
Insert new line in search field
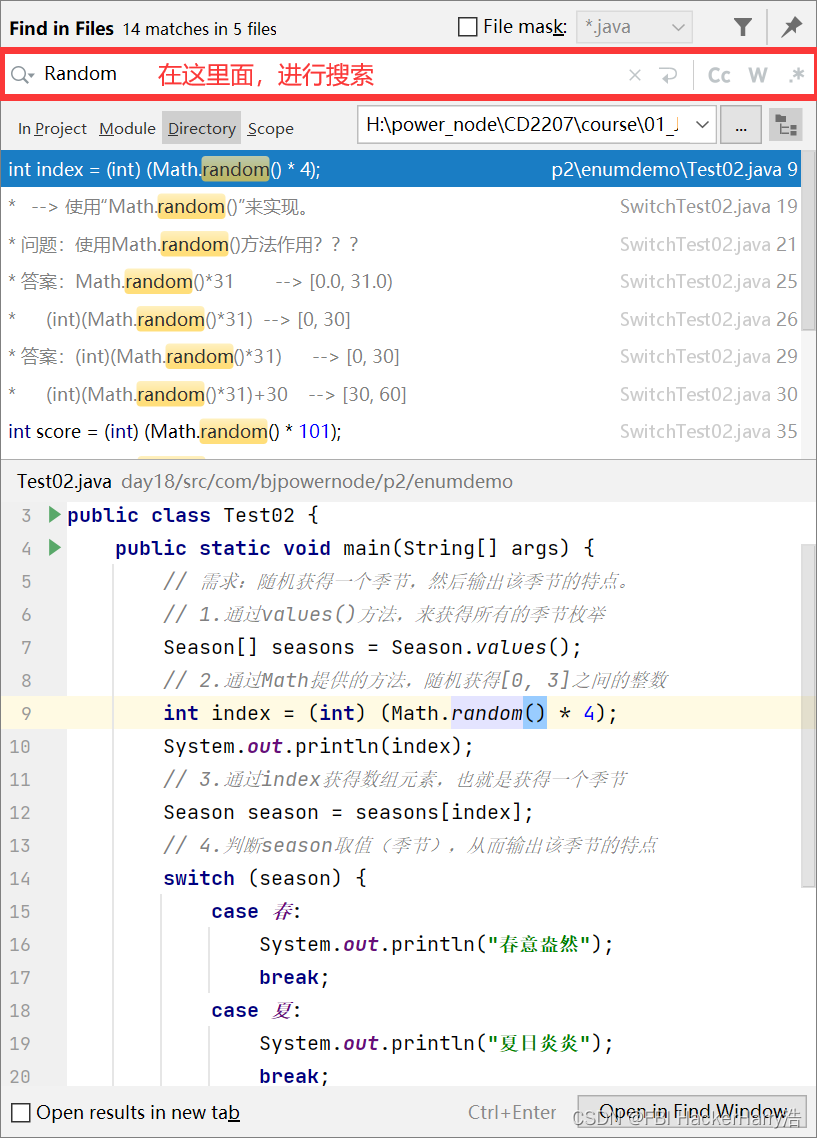pyautogui.click(x=668, y=75)
